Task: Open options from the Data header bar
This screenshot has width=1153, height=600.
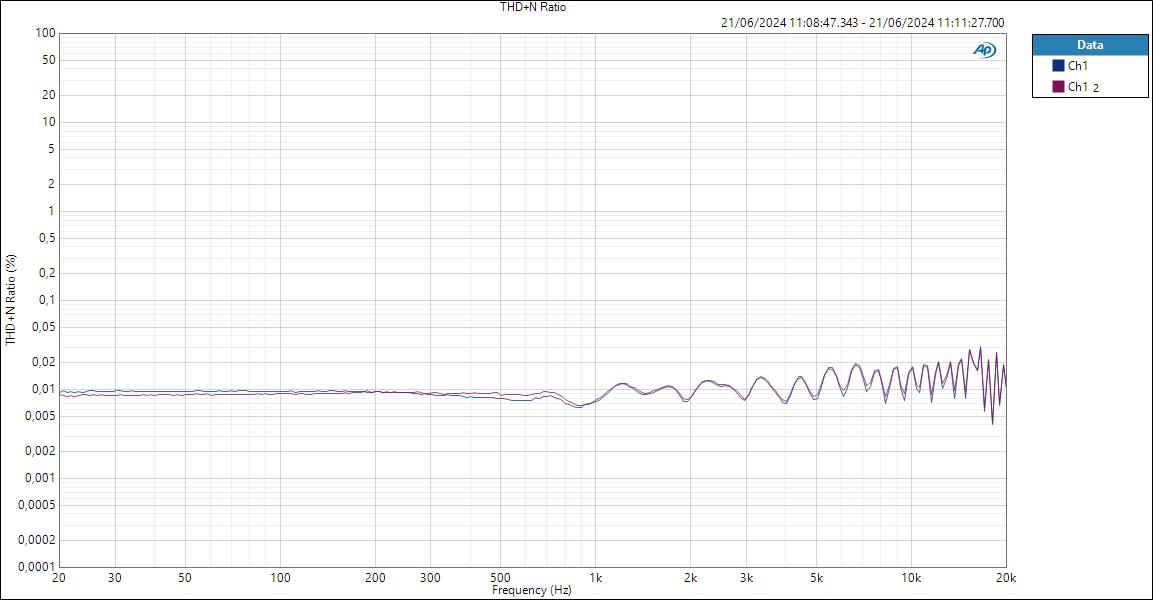Action: (x=1089, y=44)
